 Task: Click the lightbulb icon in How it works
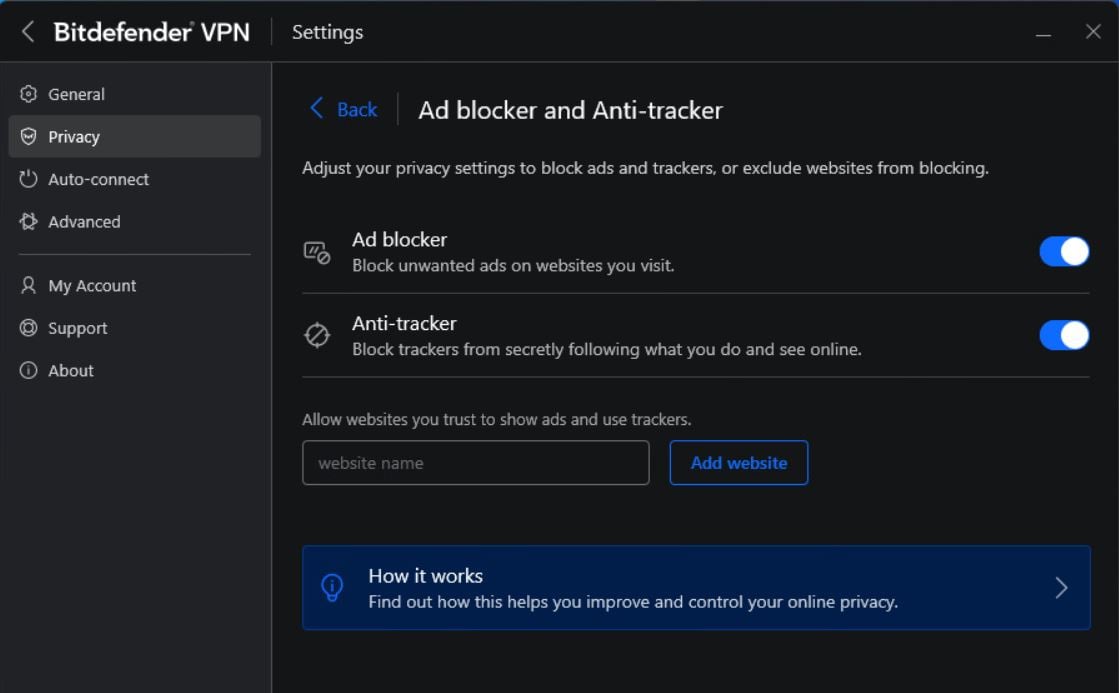coord(332,588)
